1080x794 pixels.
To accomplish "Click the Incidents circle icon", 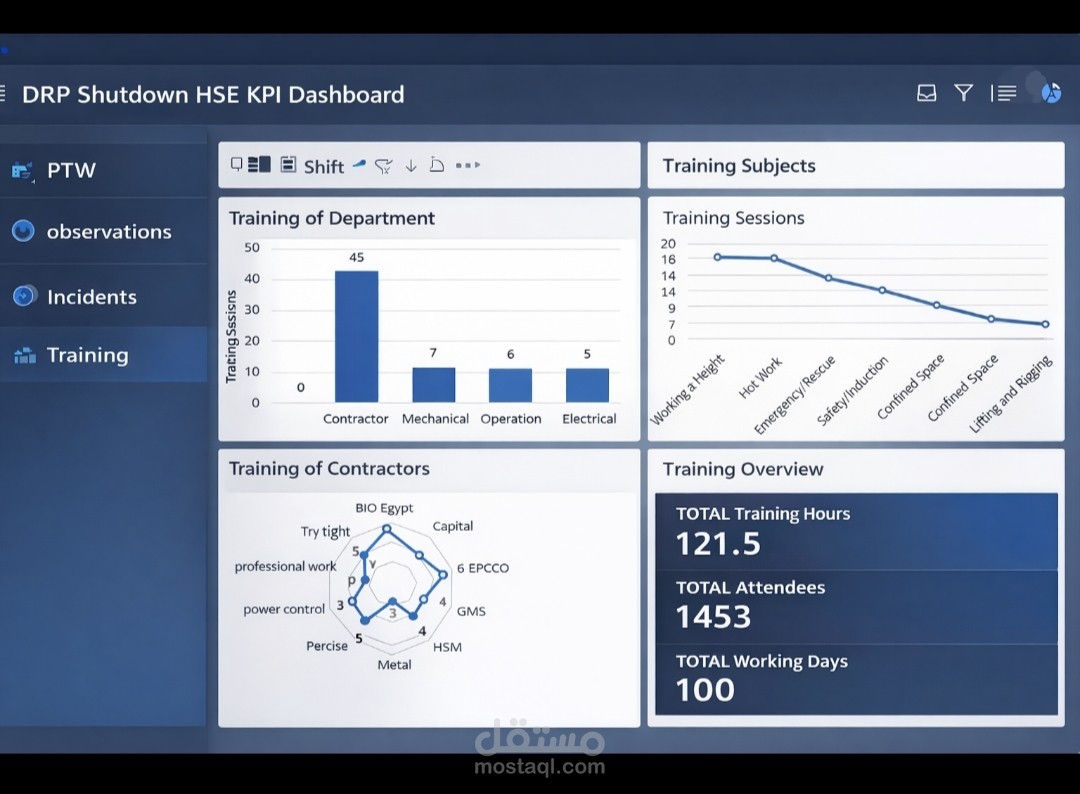I will click(24, 296).
